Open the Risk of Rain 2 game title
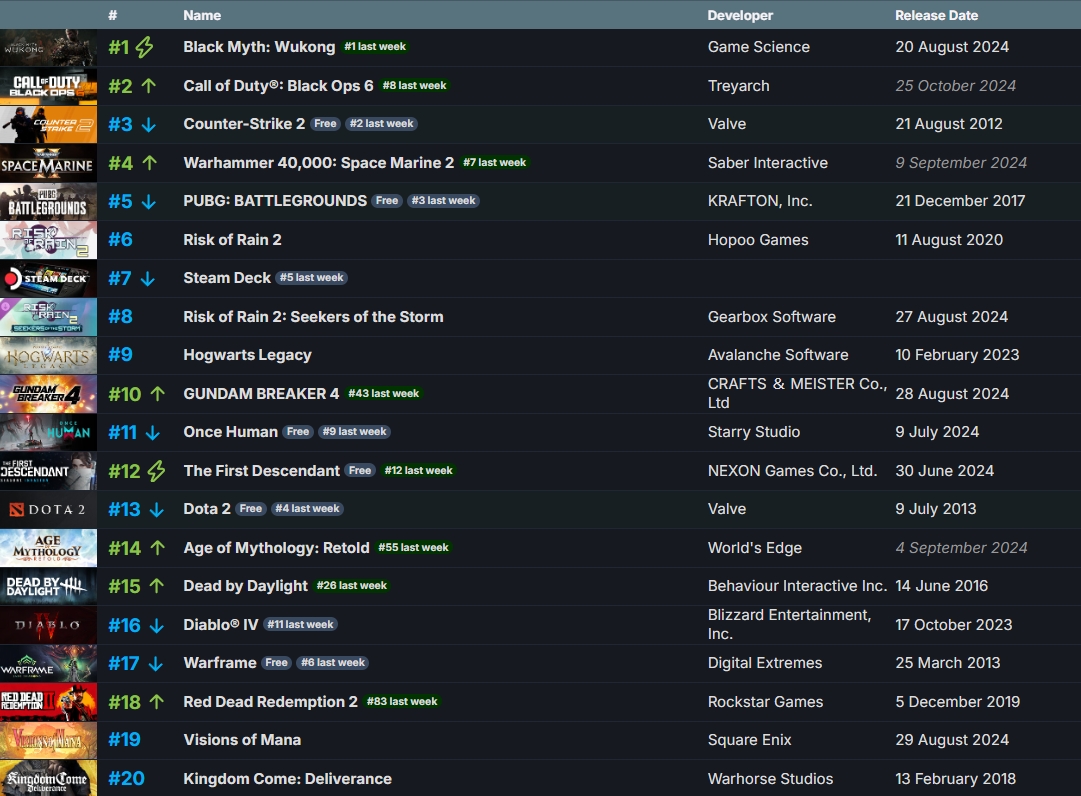The image size is (1081, 796). 232,240
